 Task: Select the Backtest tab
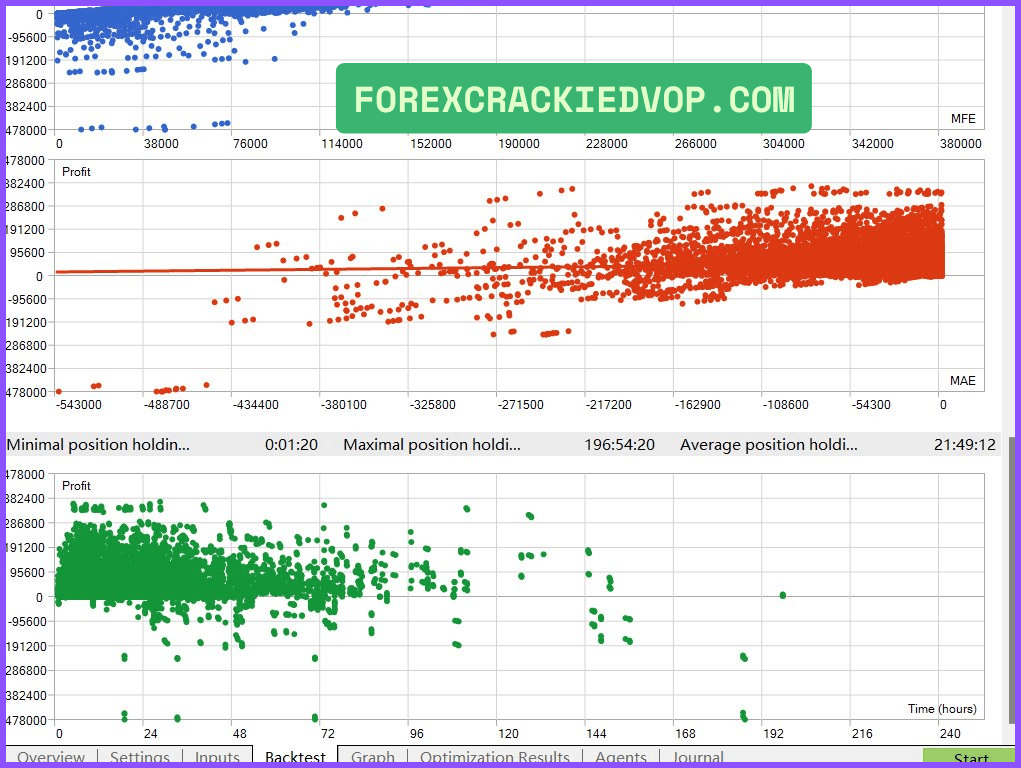click(x=295, y=757)
